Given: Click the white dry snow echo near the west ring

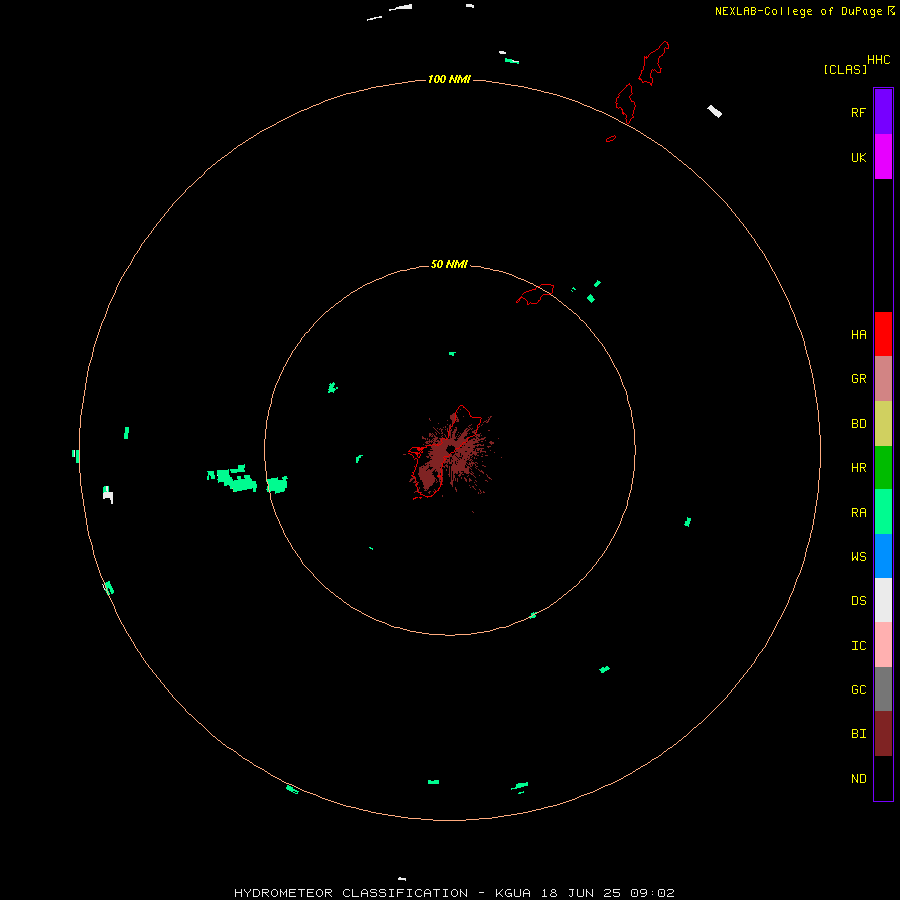Looking at the screenshot, I should (108, 496).
